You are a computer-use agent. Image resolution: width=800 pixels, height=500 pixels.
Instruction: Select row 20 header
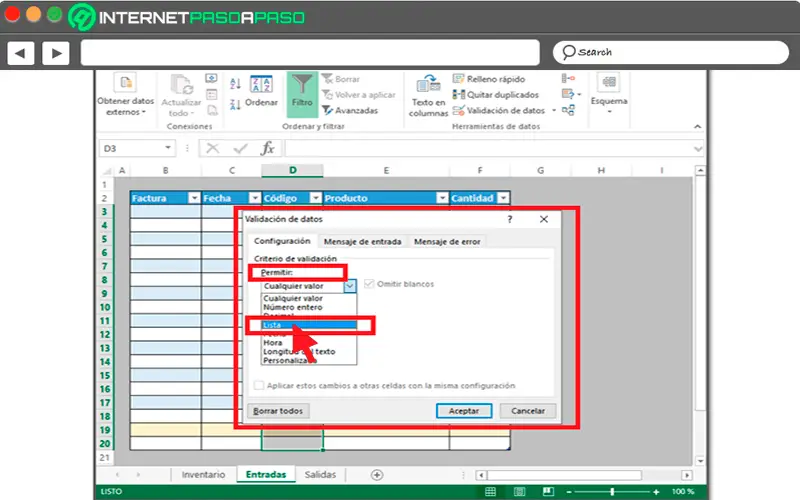[x=105, y=444]
